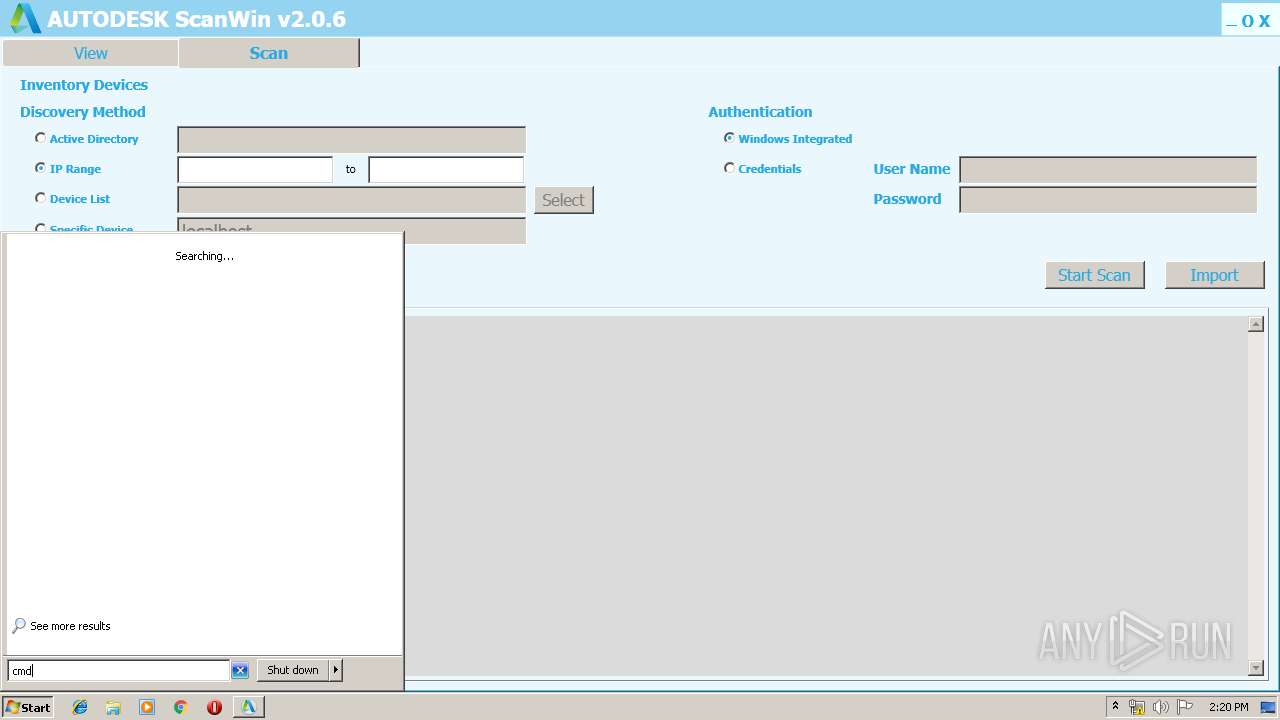Click the Start menu search field containing cmd
Screen dimensions: 1280x720
pos(119,671)
